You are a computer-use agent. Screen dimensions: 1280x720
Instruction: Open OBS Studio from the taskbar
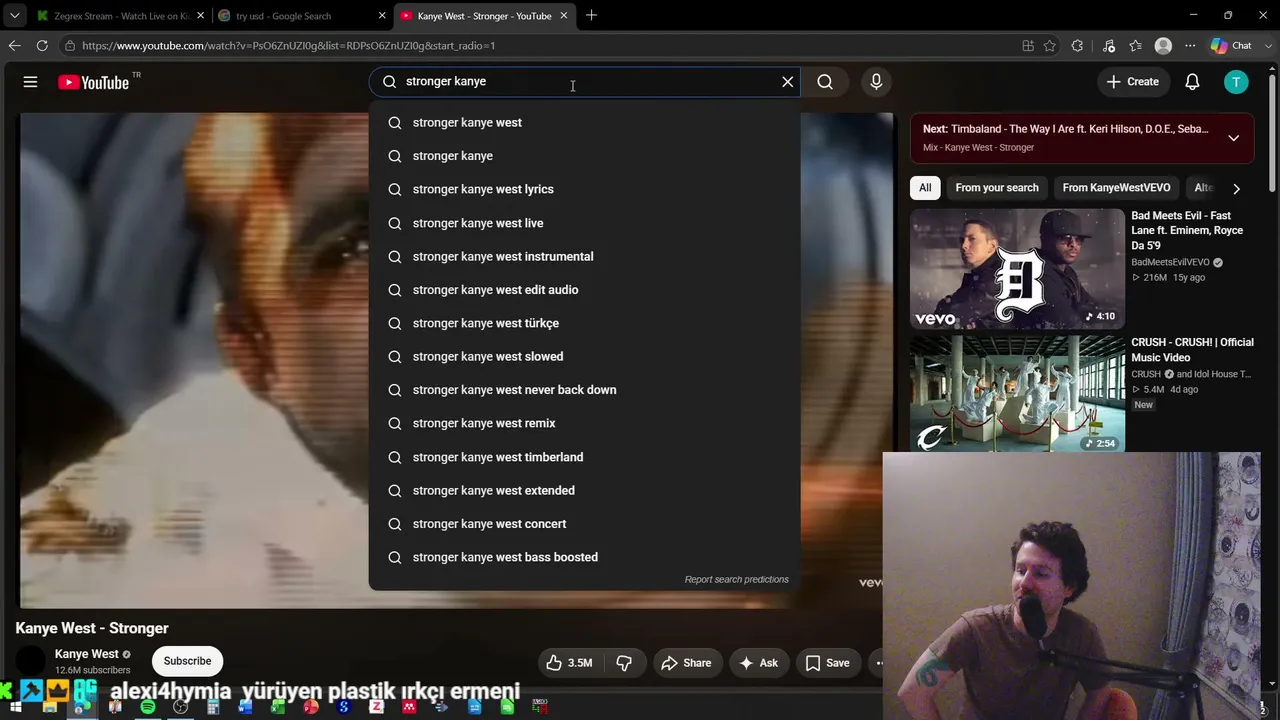tap(180, 707)
